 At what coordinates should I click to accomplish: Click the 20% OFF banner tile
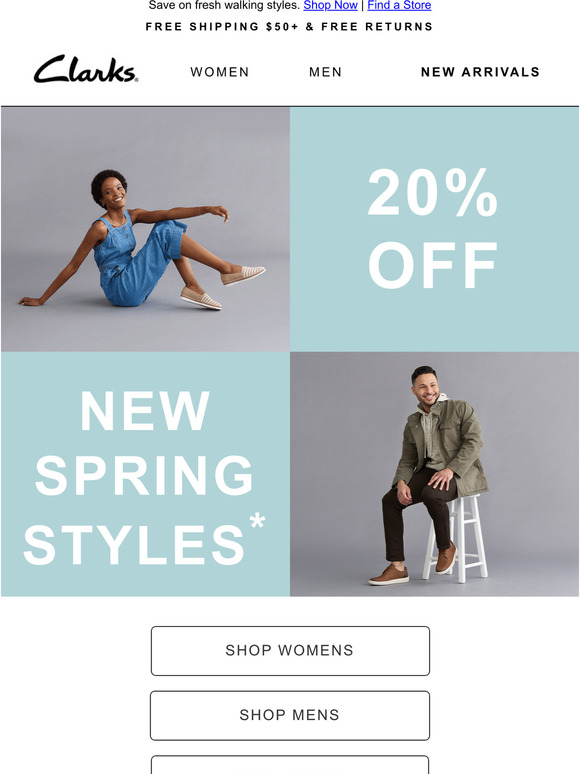click(434, 229)
